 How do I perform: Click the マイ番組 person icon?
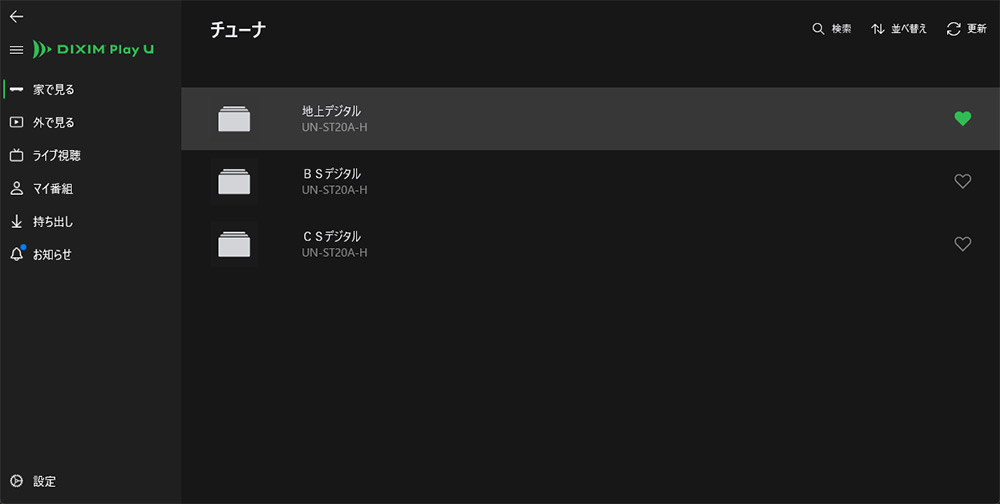(16, 188)
